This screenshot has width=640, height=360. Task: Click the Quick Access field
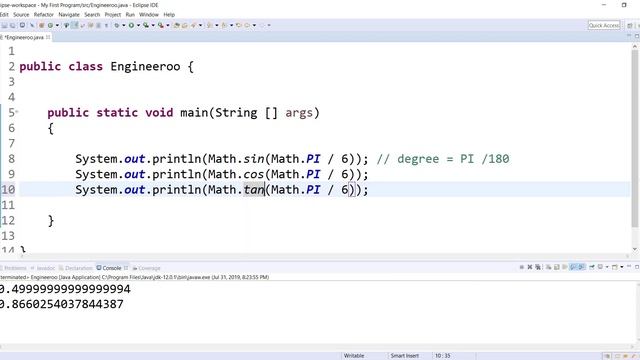[x=604, y=25]
